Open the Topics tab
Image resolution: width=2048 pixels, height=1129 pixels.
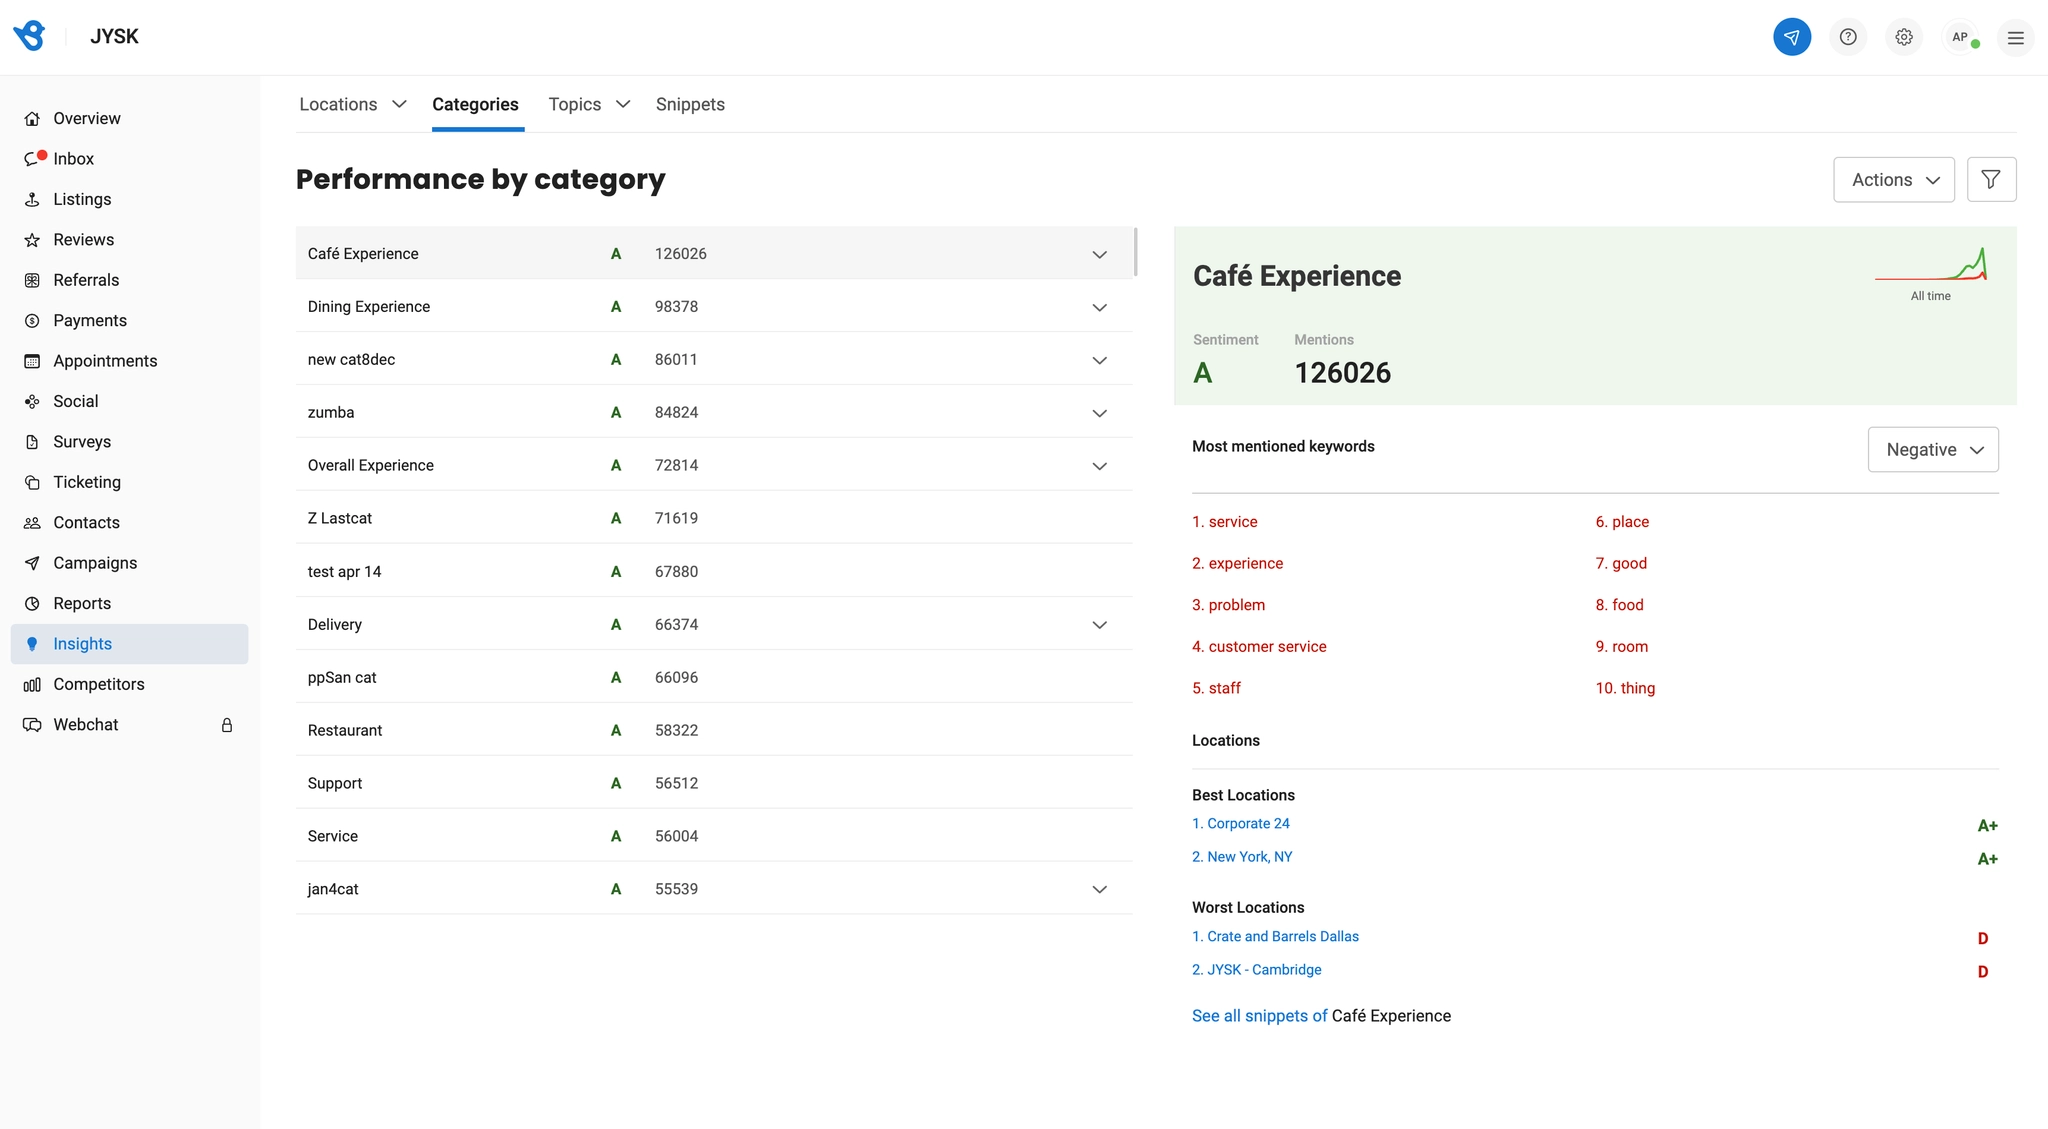[x=575, y=105]
